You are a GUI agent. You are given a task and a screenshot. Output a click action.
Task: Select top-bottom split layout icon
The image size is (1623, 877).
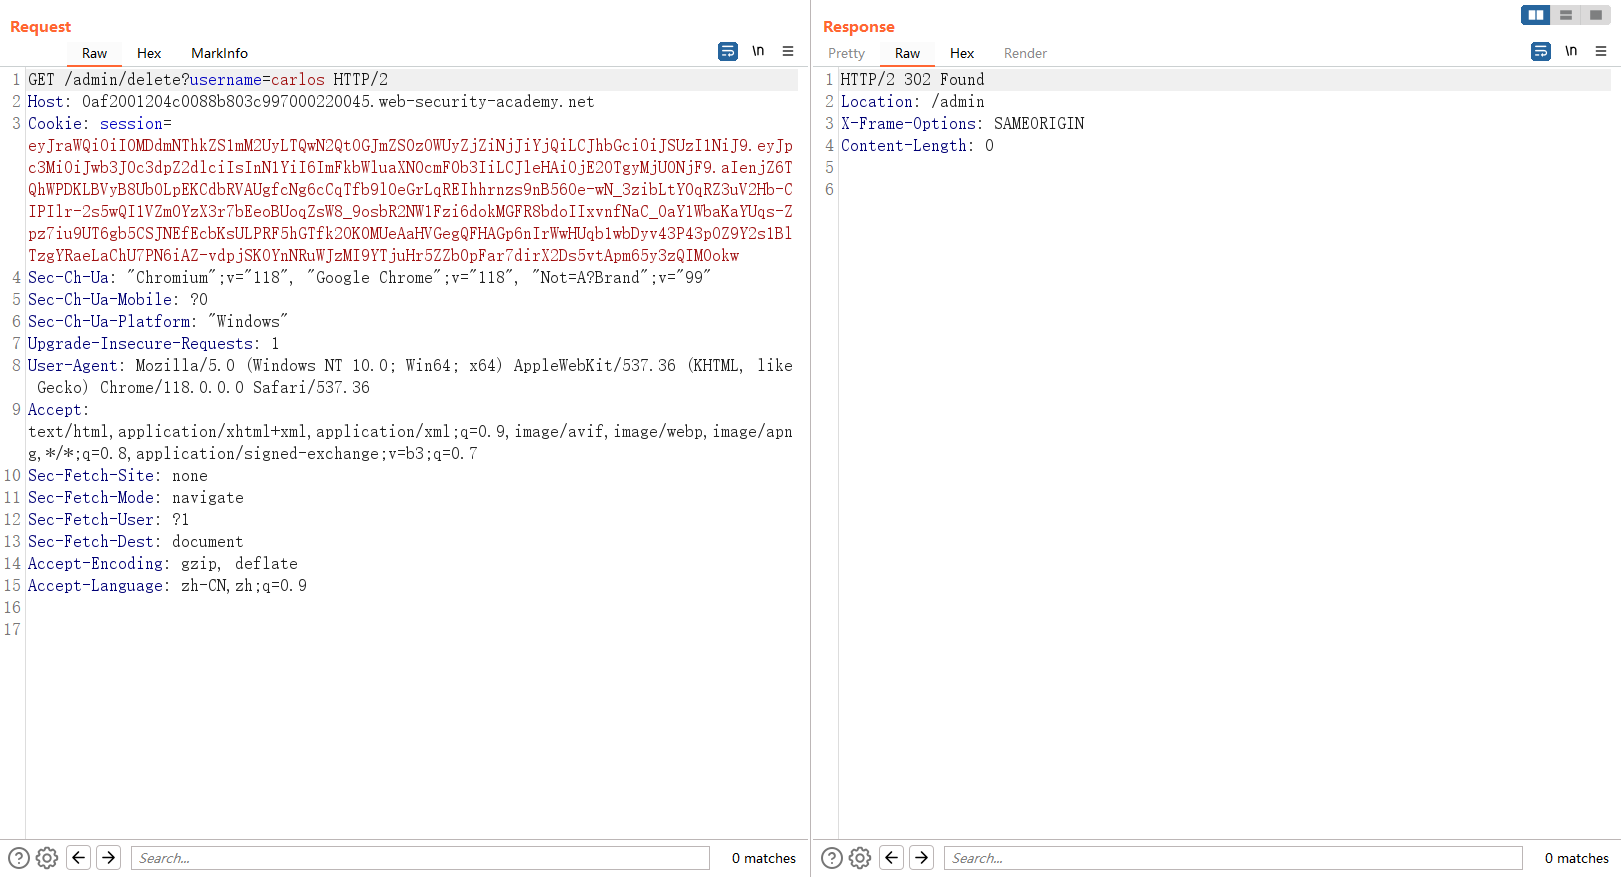coord(1566,15)
